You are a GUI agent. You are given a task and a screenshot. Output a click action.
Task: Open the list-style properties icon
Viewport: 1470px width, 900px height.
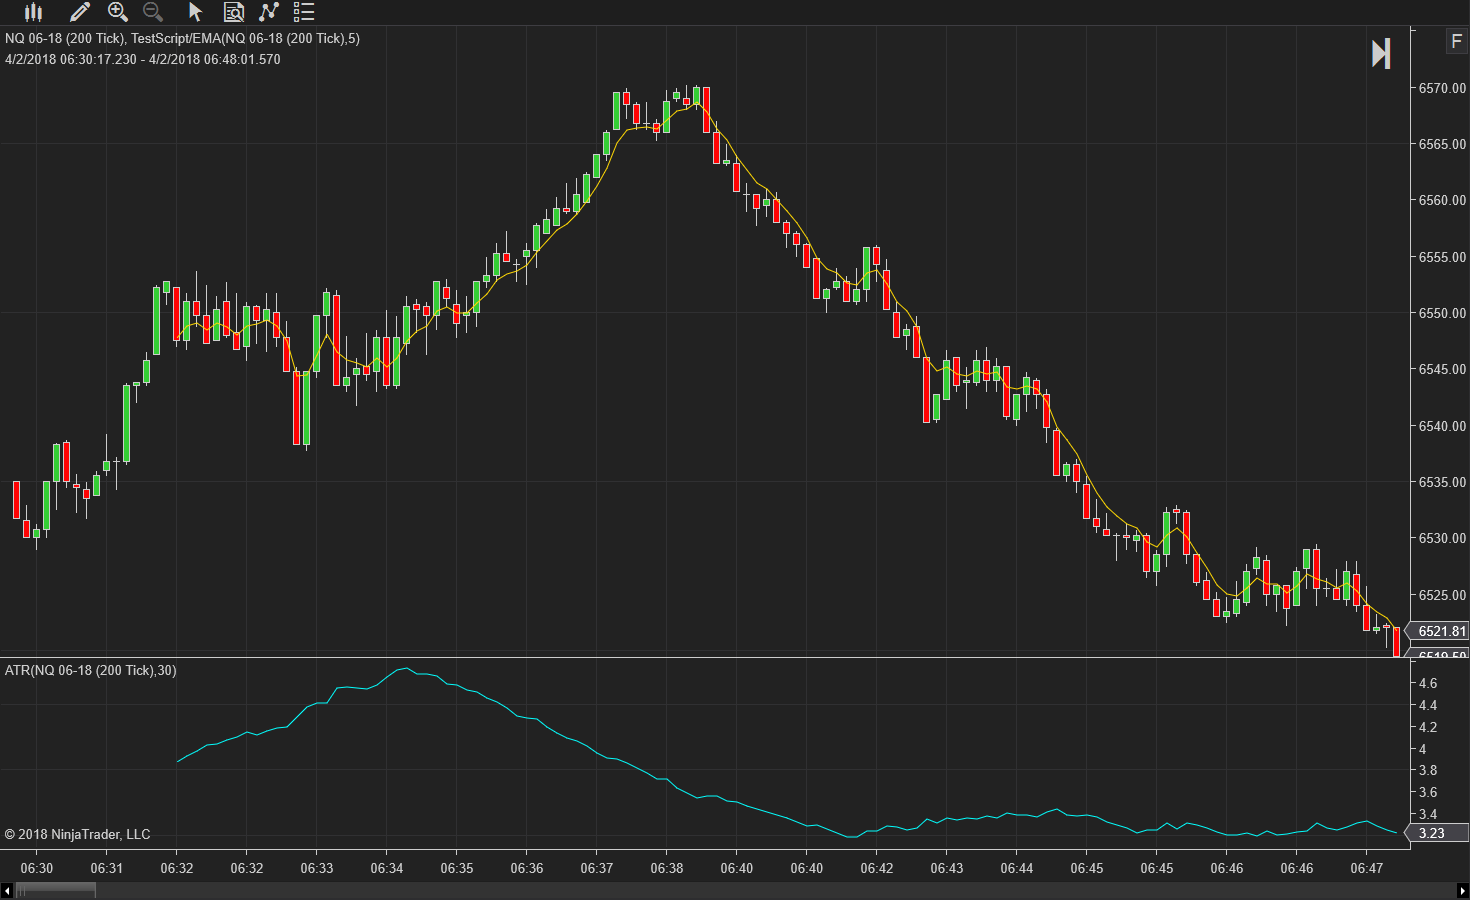point(304,12)
